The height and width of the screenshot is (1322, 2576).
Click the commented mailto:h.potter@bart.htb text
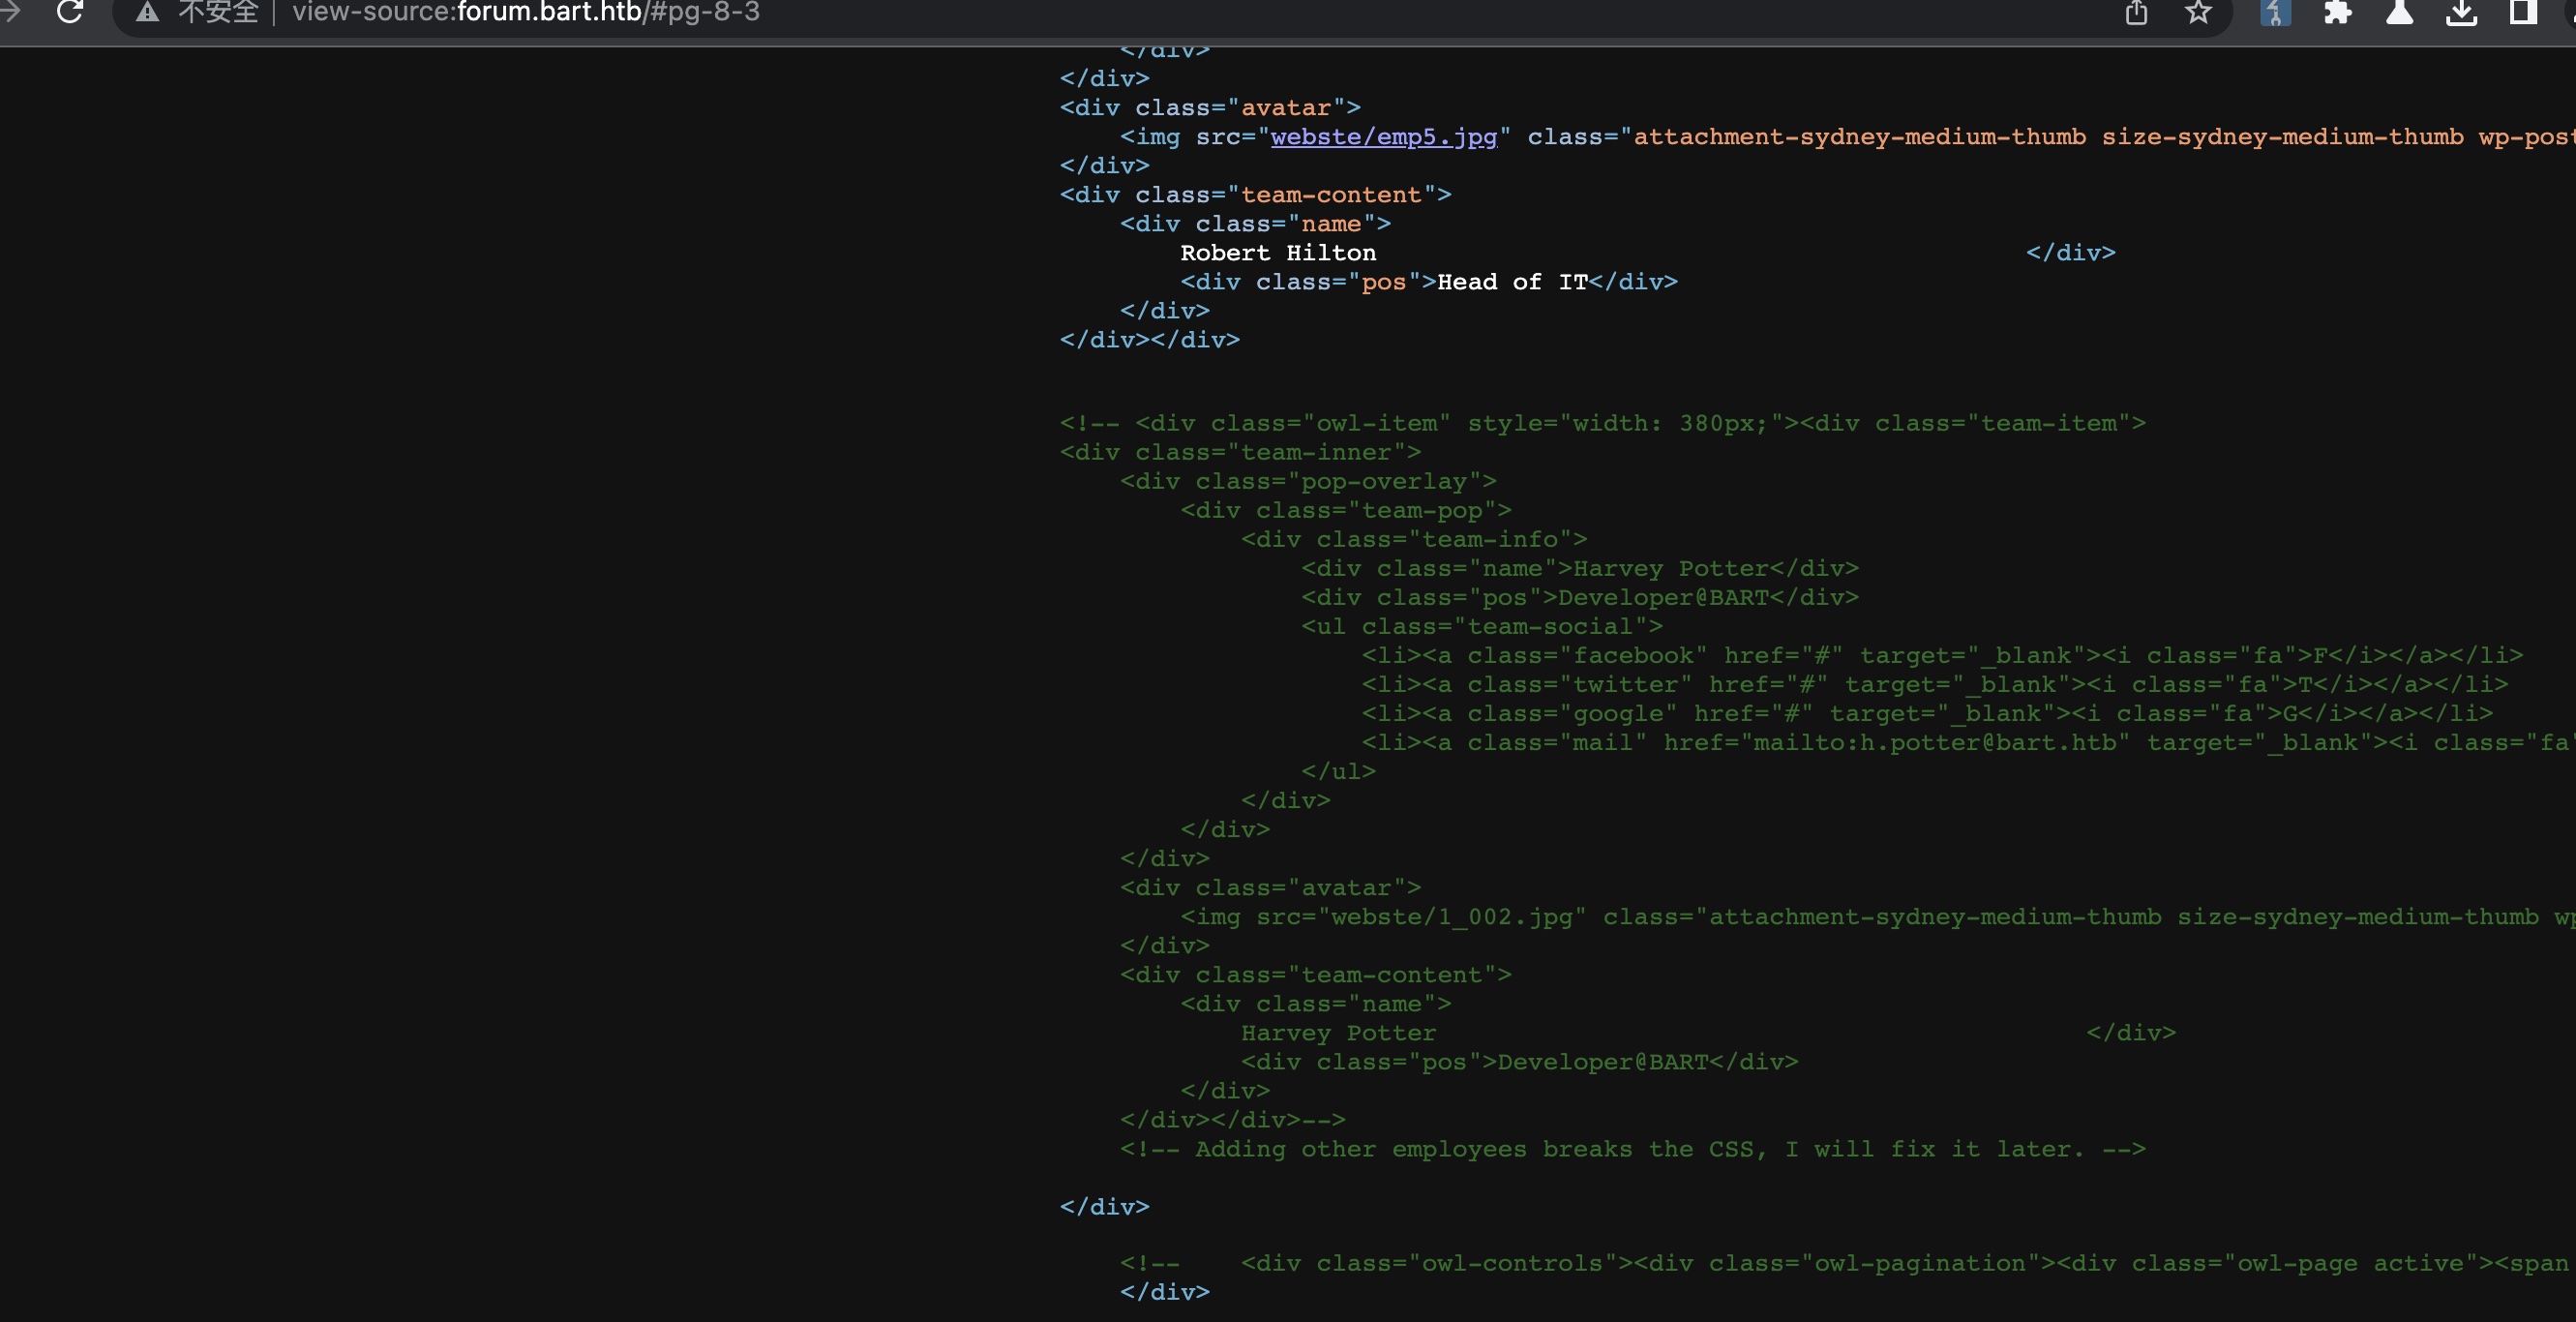pos(1936,743)
